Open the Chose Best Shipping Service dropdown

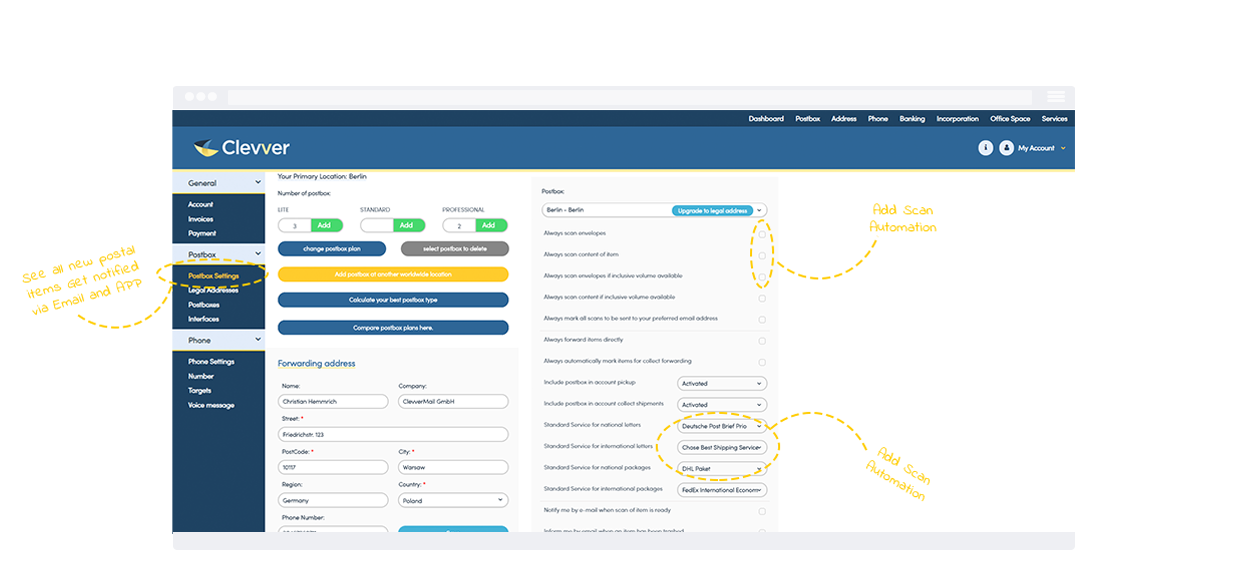pyautogui.click(x=722, y=447)
